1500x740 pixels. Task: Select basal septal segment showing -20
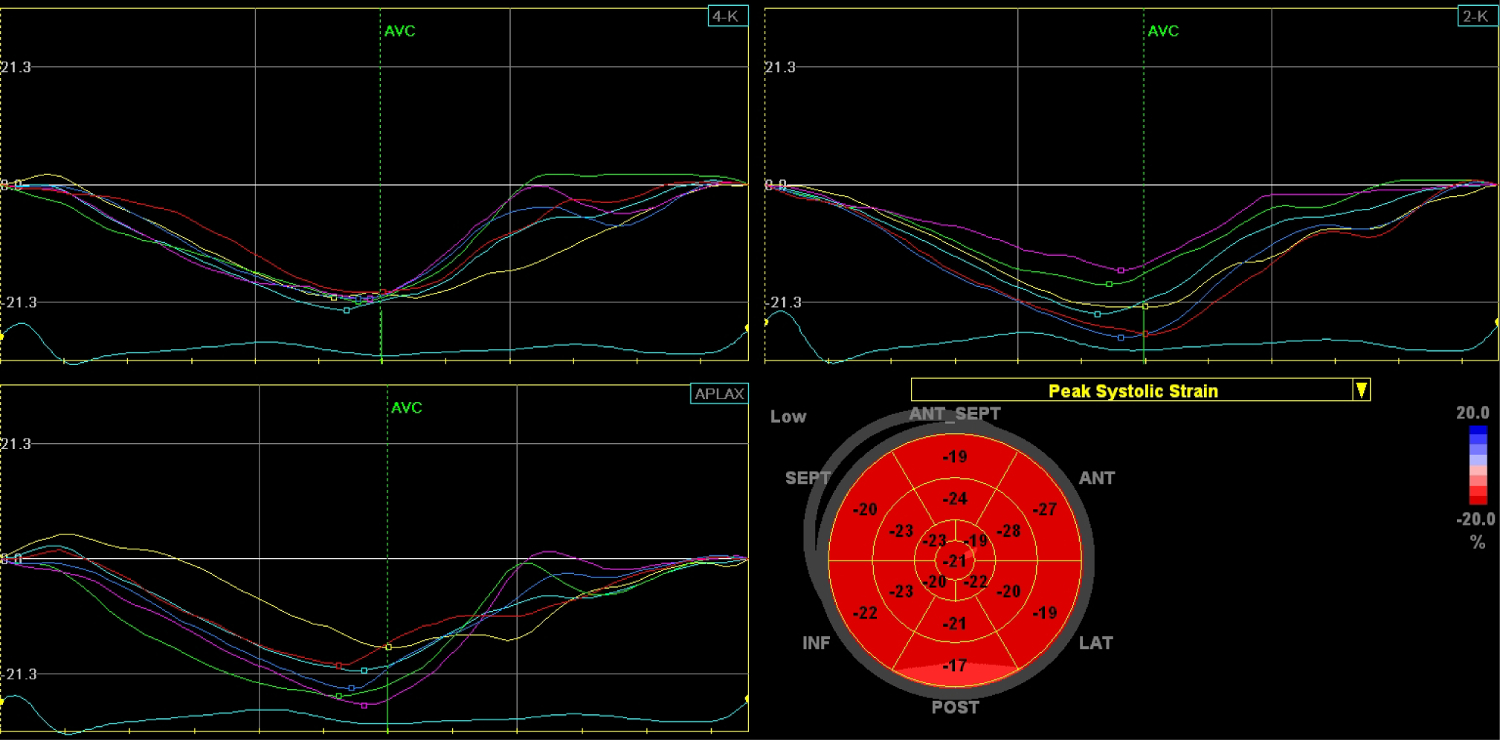pos(865,510)
